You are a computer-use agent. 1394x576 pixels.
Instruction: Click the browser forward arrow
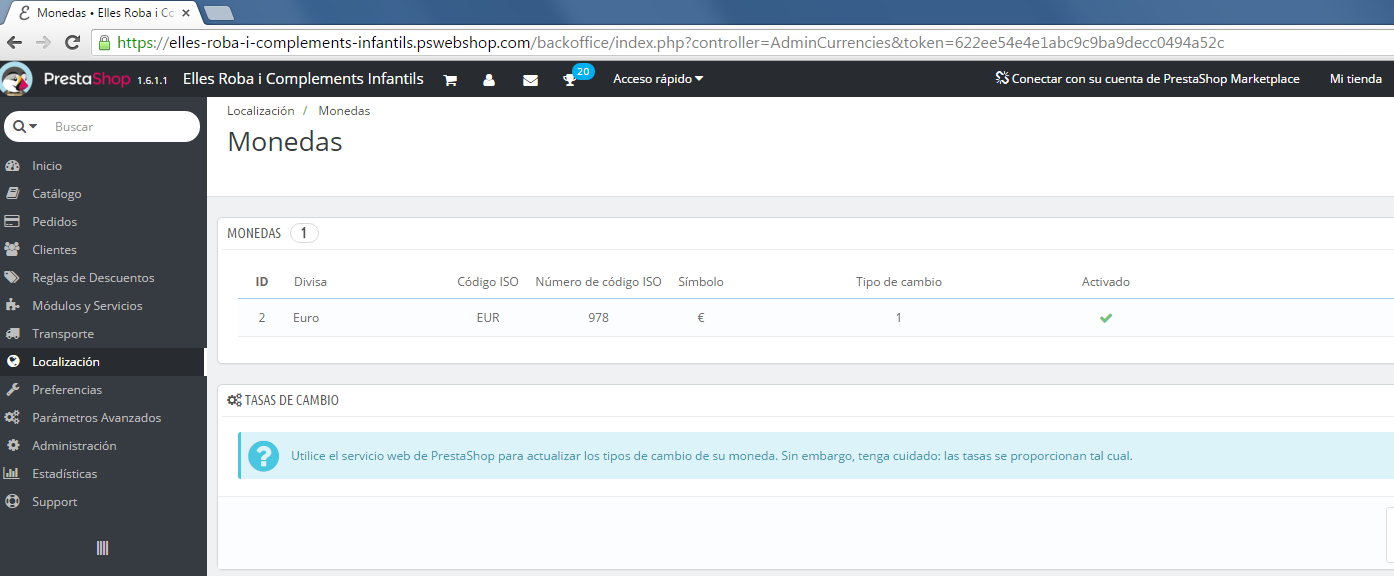43,42
